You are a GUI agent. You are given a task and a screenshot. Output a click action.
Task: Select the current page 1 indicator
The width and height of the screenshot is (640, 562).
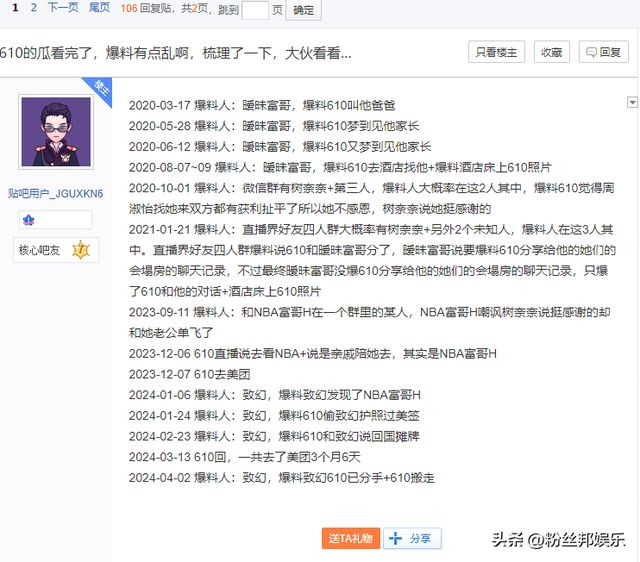pos(15,8)
